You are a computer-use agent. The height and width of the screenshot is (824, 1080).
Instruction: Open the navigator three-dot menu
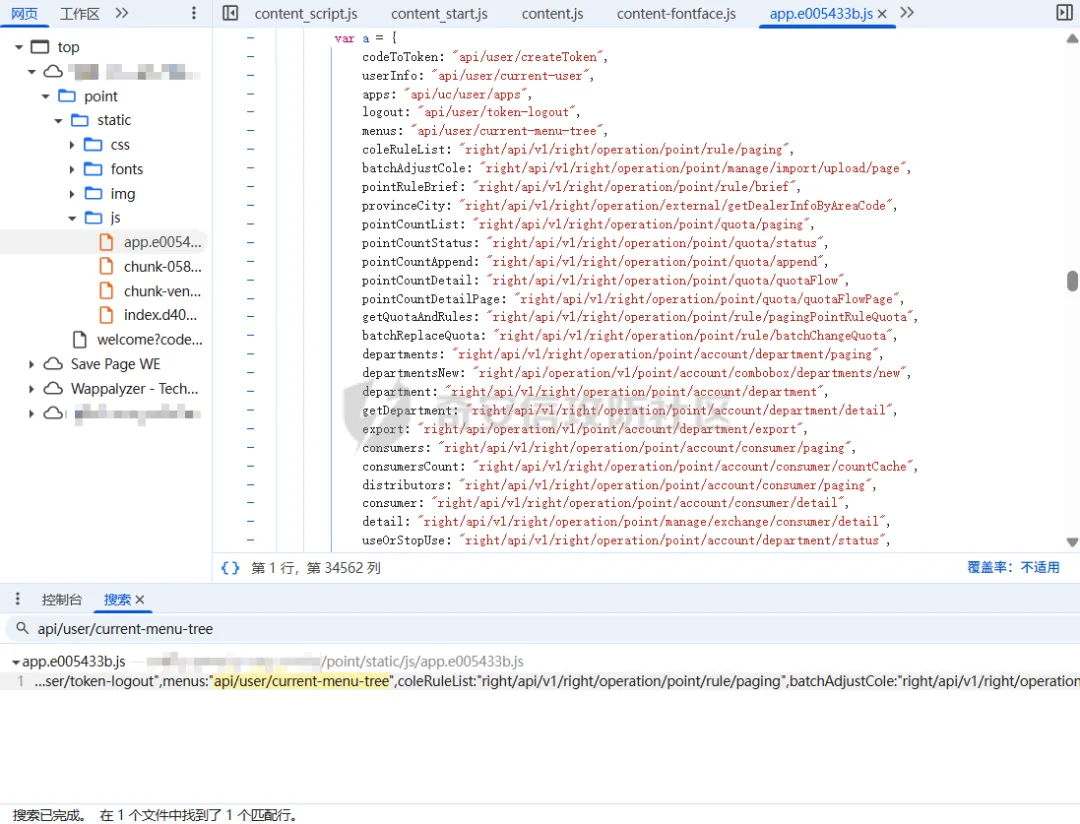pos(194,13)
